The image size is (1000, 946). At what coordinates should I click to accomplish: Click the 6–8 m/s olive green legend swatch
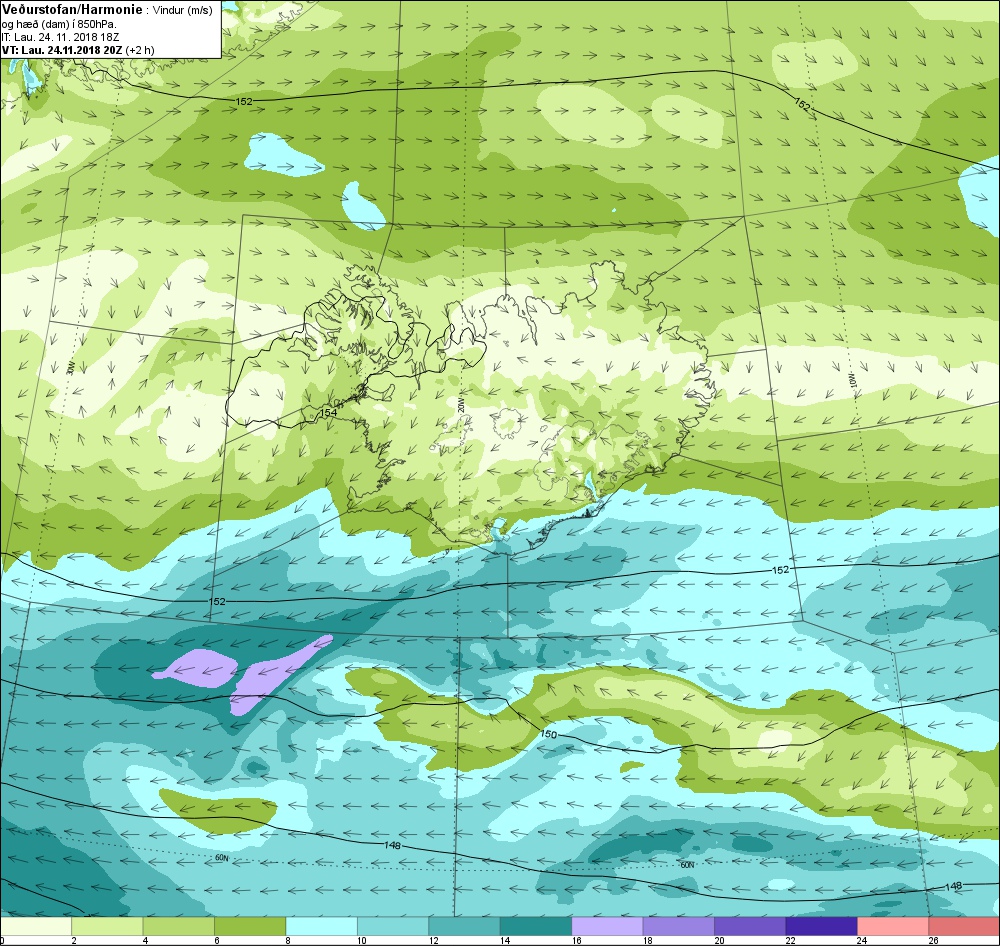coord(250,926)
